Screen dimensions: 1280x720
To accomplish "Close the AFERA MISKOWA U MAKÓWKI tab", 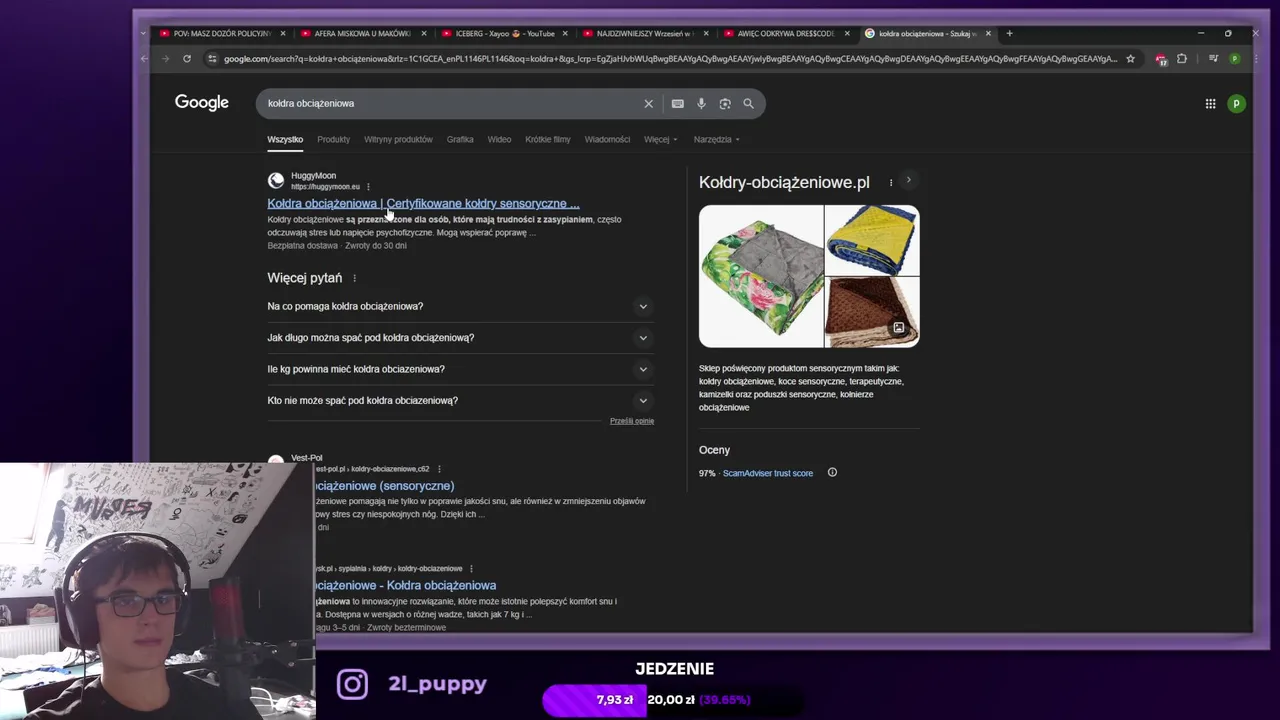I will click(424, 33).
